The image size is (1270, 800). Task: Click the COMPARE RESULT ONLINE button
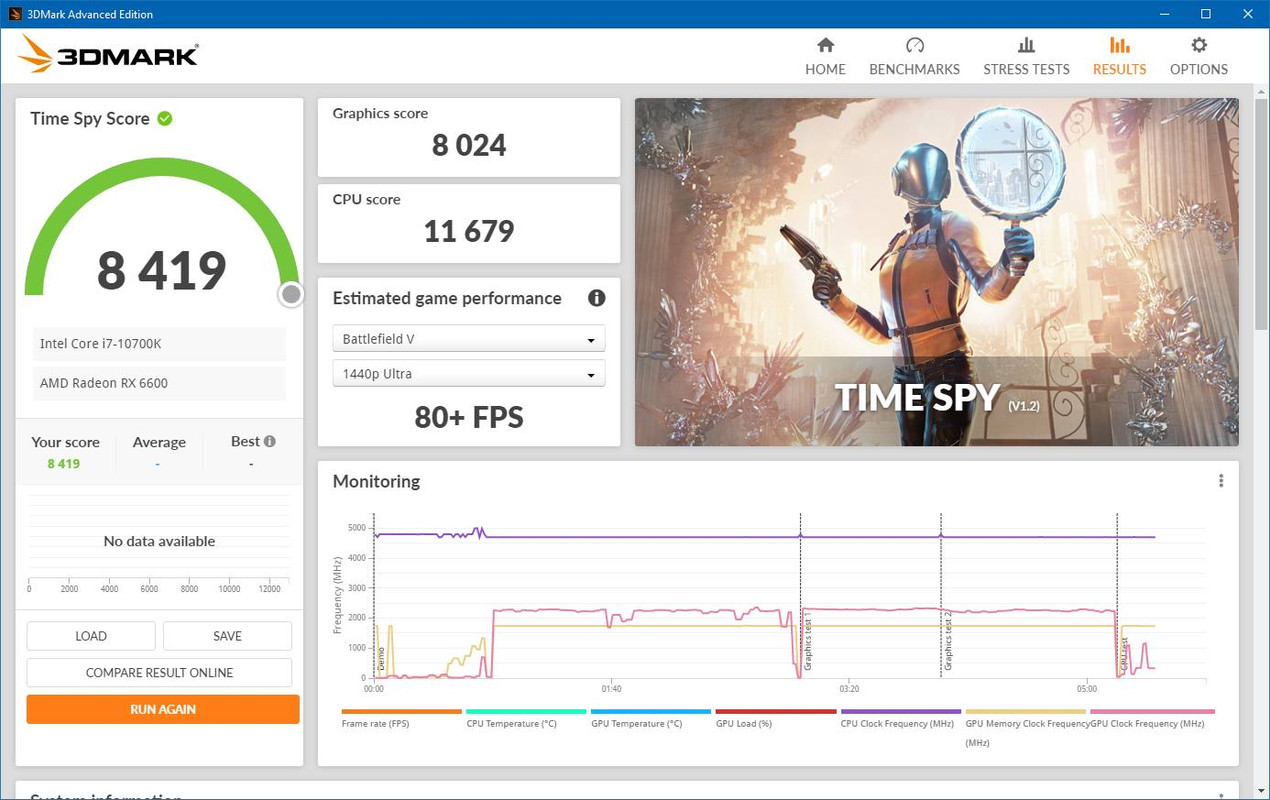[x=159, y=672]
